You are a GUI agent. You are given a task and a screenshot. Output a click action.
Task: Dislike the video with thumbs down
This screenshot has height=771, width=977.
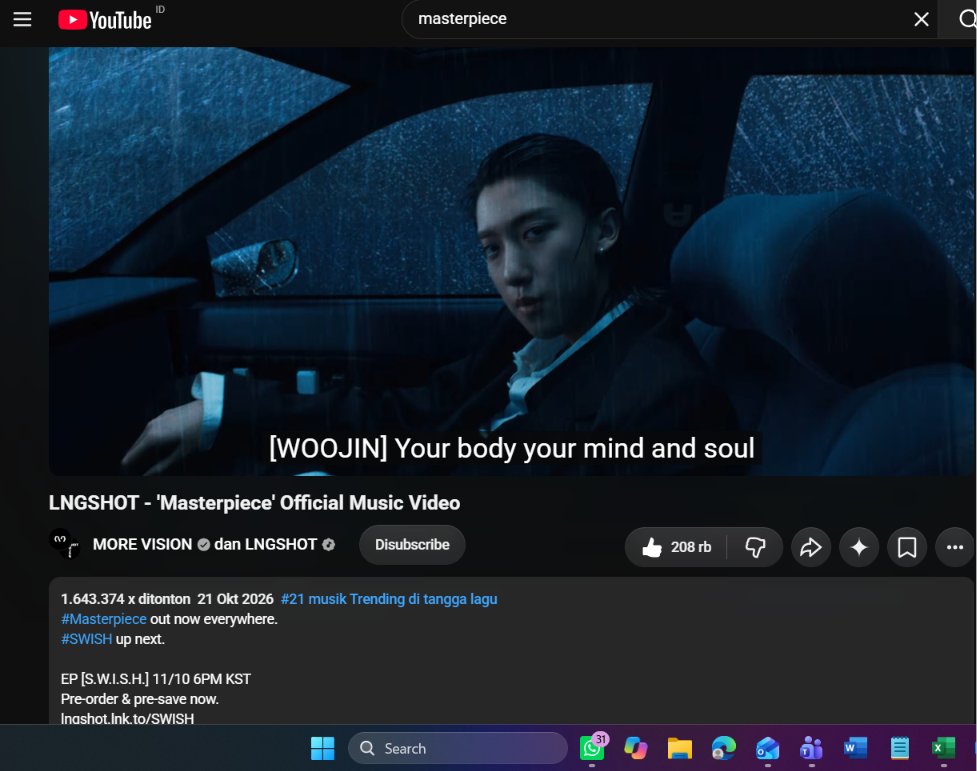click(x=755, y=547)
